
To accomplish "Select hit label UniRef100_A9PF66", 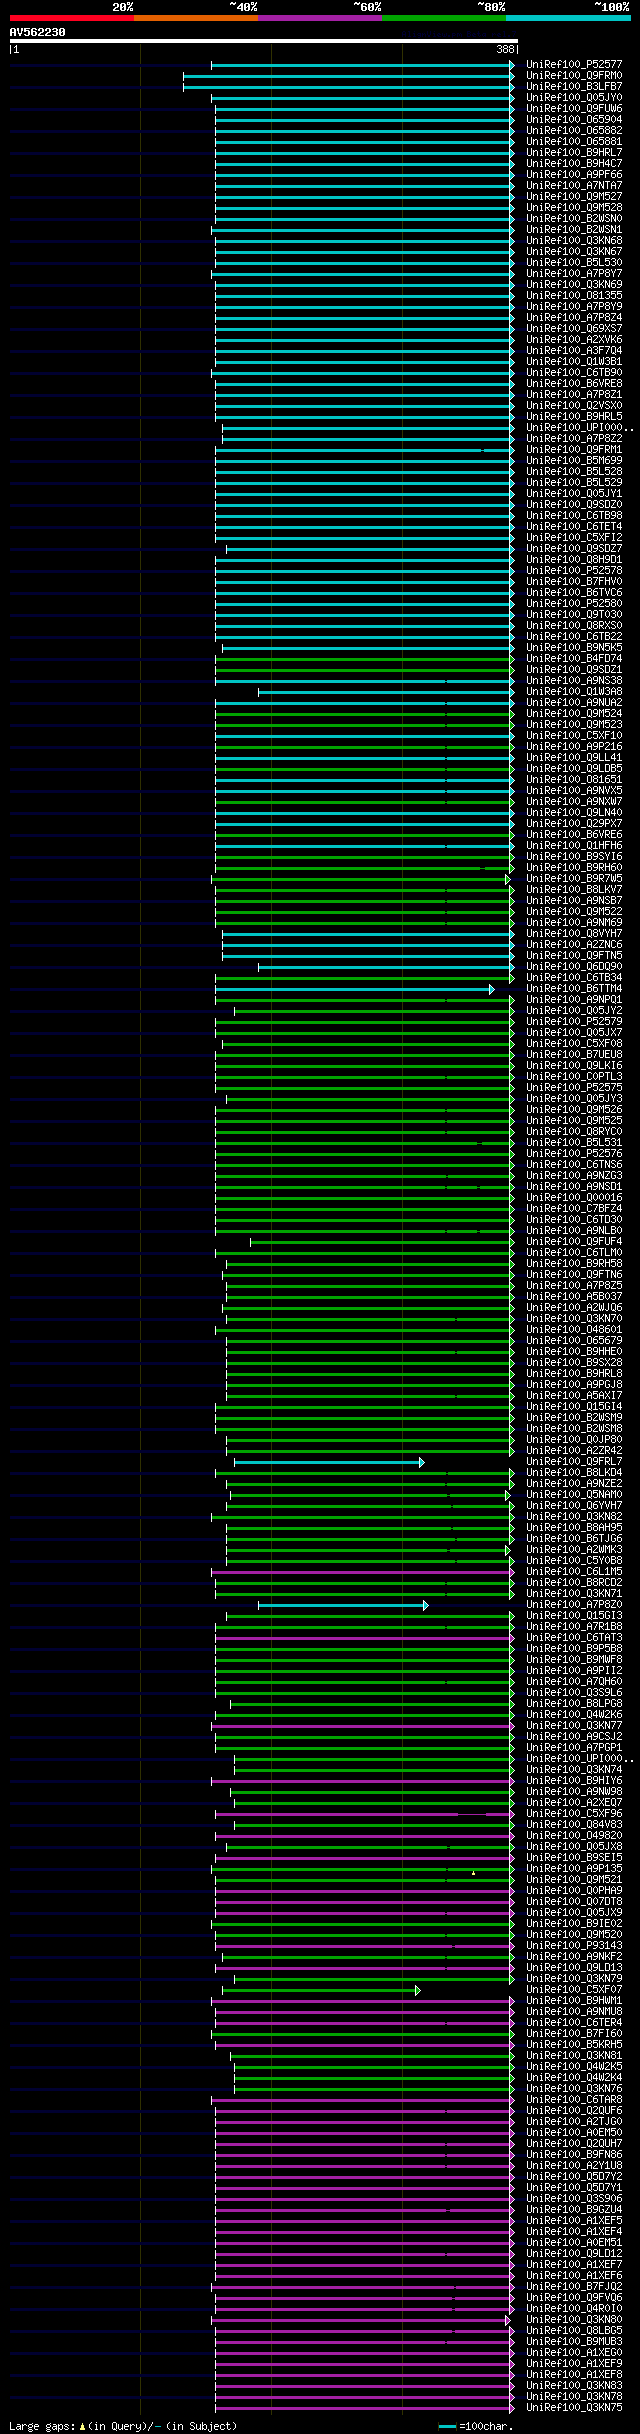I will pos(574,175).
